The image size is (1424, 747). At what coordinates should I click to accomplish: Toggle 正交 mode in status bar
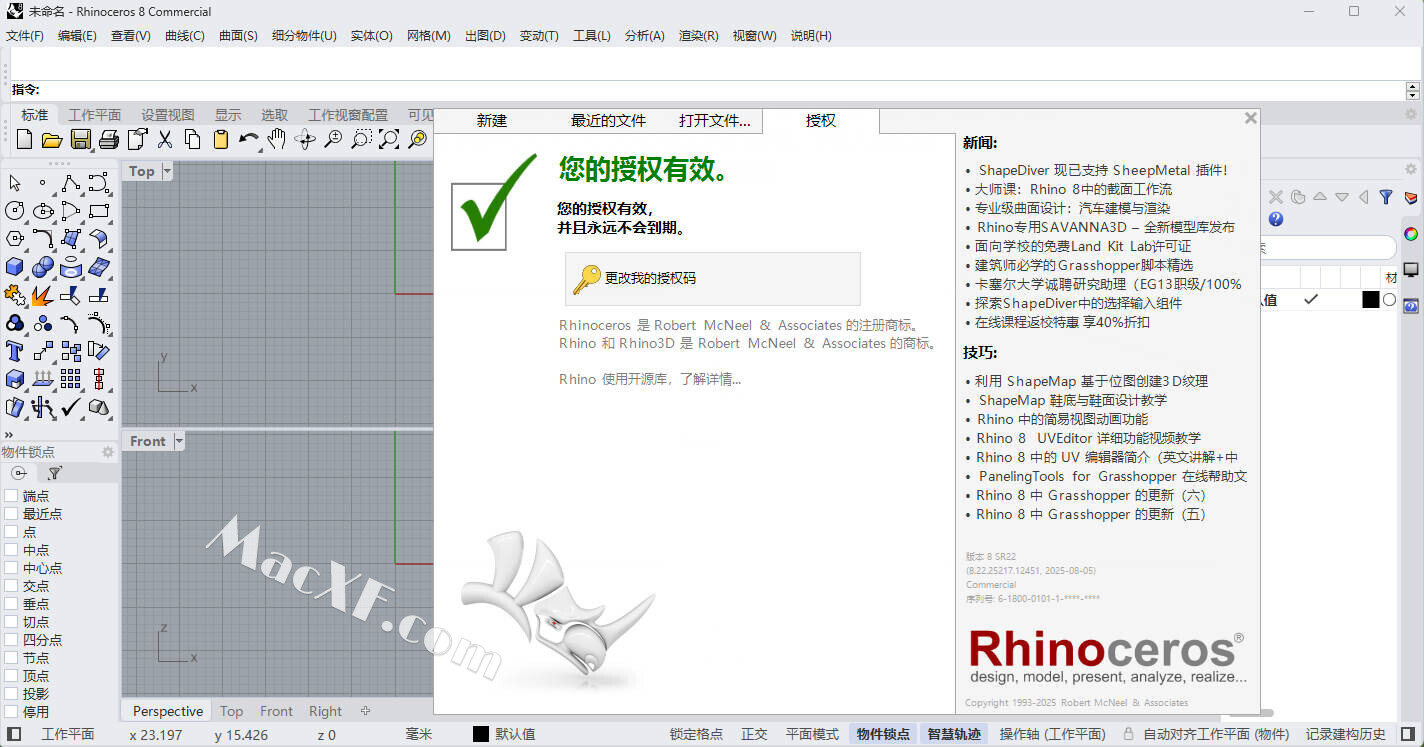pos(754,734)
